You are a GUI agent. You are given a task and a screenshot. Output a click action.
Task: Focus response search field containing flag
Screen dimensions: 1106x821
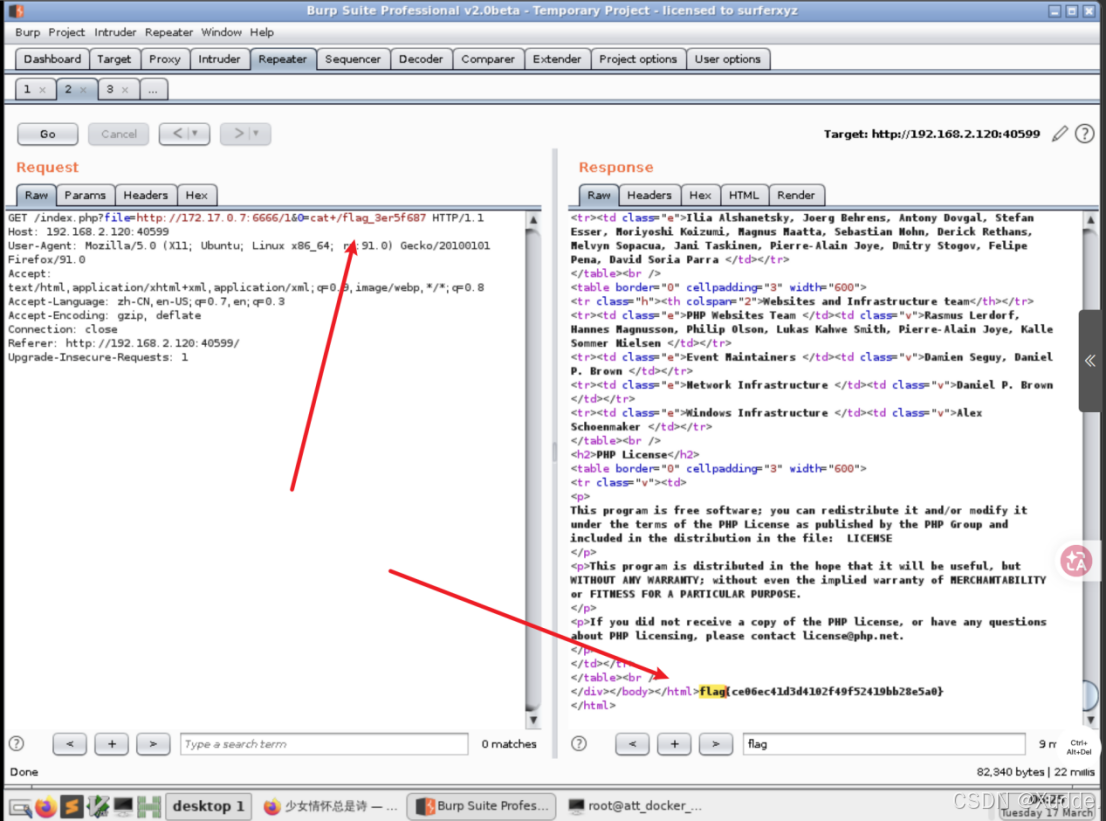click(x=884, y=744)
